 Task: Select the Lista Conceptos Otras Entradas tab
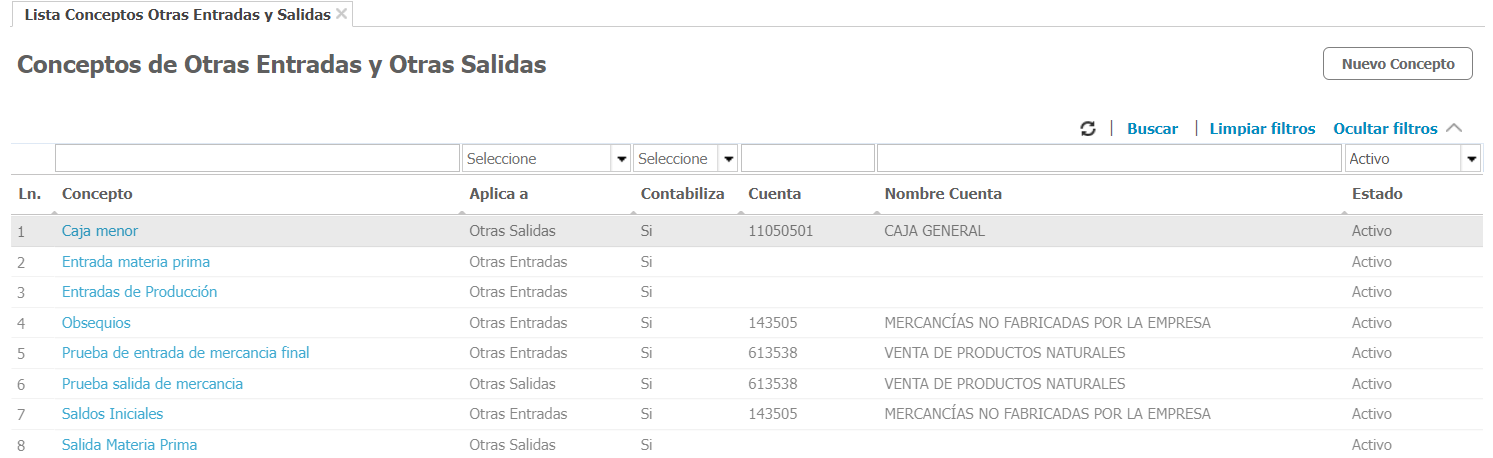(x=177, y=15)
